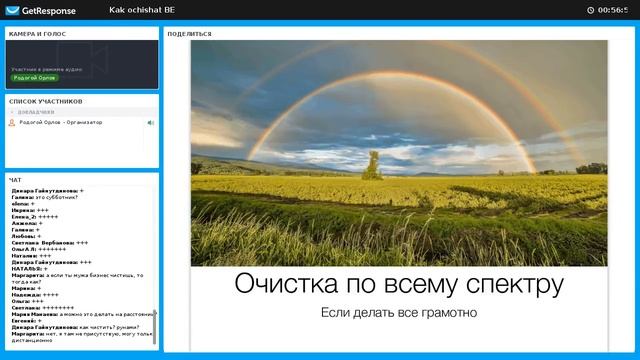Click Маргарита's reply 'нет, я там не присутствую'
The image size is (640, 360).
82,337
